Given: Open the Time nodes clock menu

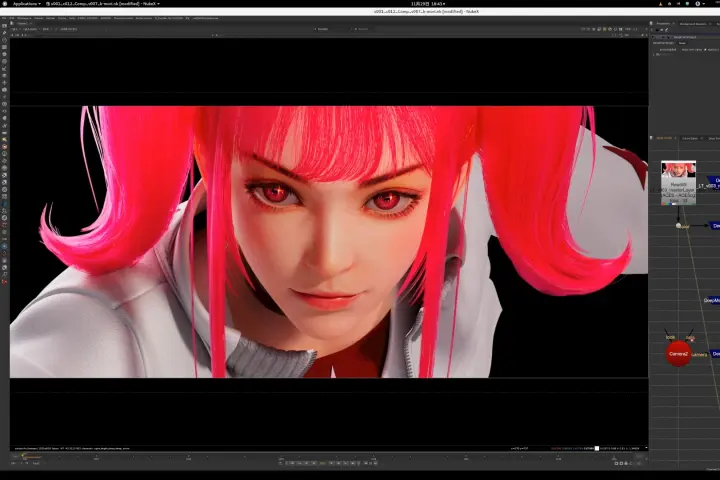Looking at the screenshot, I should point(5,40).
